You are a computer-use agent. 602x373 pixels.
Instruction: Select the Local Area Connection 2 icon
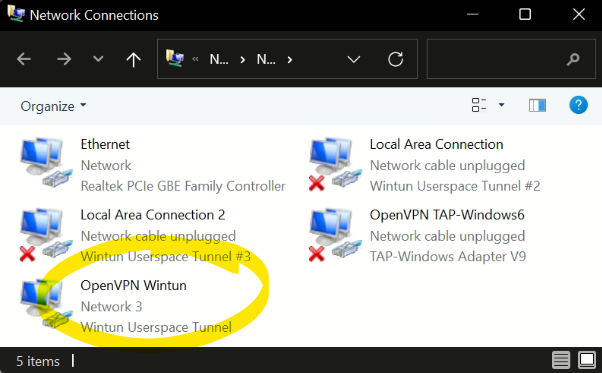tap(46, 235)
